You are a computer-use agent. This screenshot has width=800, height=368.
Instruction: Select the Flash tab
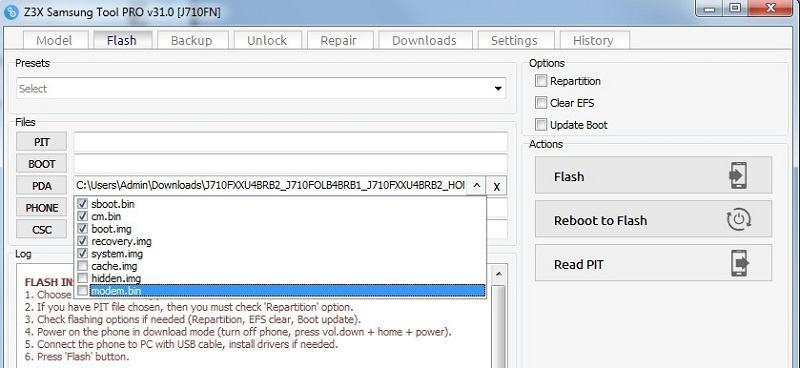(x=121, y=40)
